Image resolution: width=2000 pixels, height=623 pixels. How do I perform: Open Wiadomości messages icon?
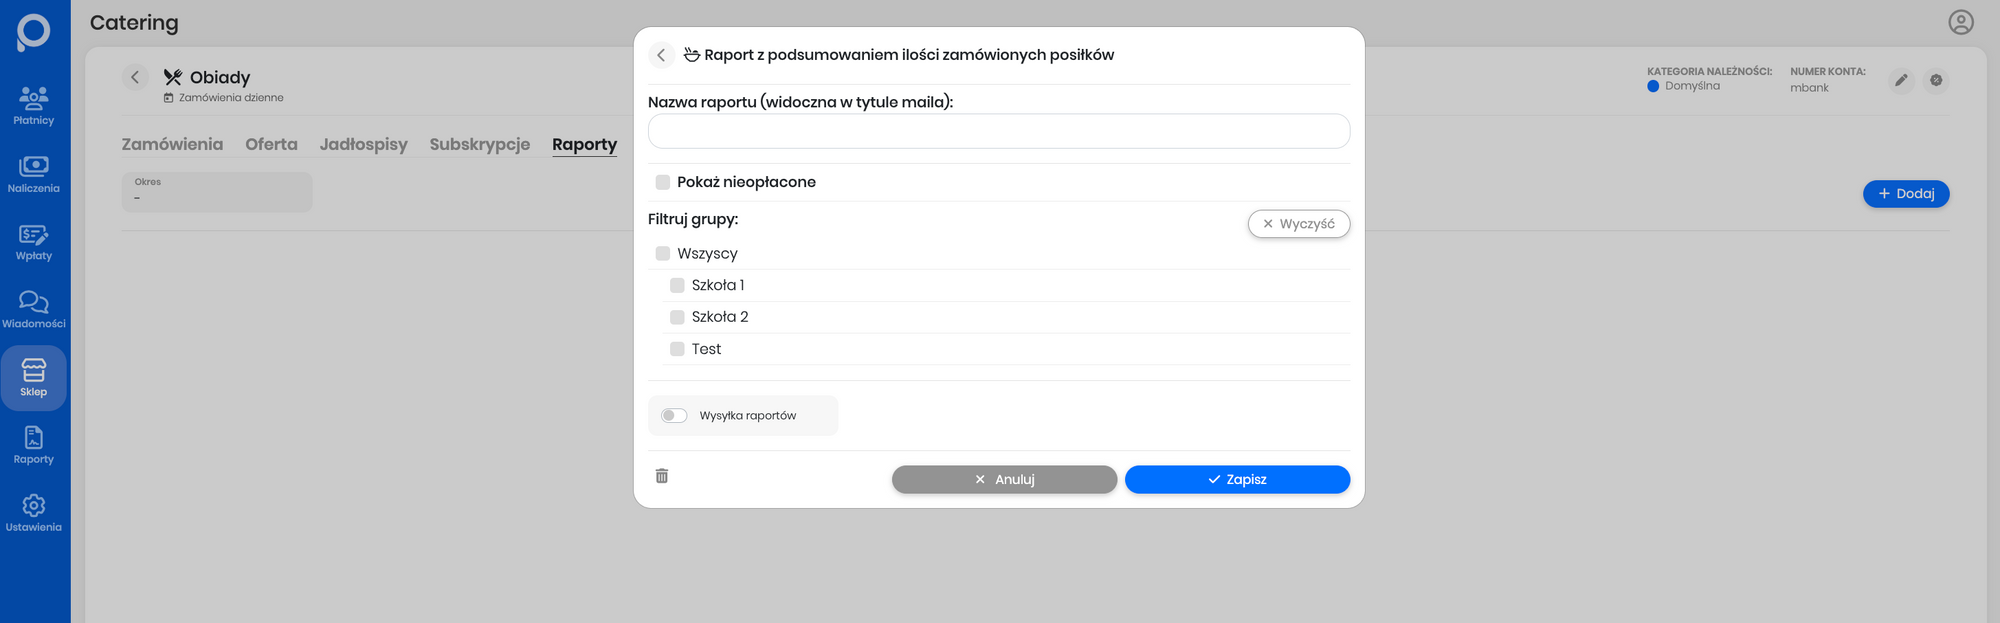(x=34, y=309)
